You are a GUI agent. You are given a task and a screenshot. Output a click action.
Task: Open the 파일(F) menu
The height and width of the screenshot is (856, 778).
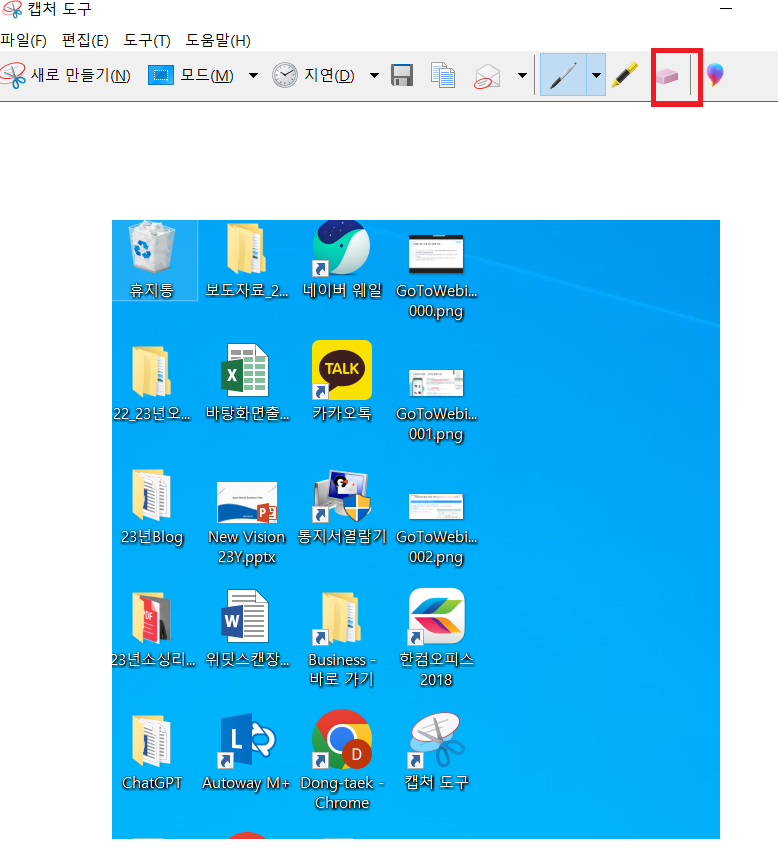(x=23, y=40)
